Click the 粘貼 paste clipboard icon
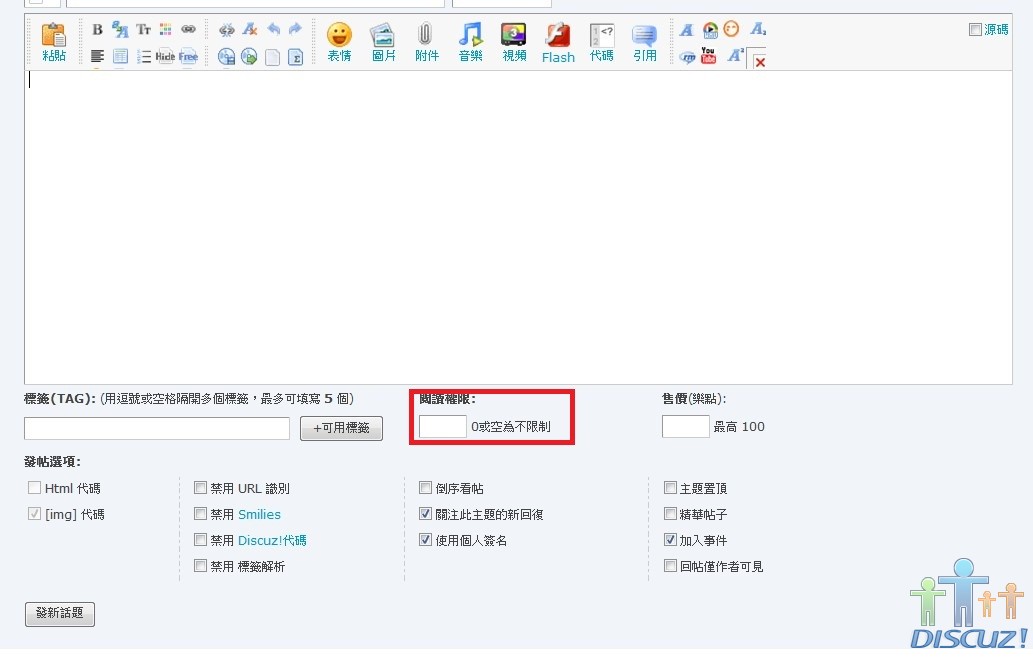Image resolution: width=1033 pixels, height=658 pixels. click(x=53, y=35)
